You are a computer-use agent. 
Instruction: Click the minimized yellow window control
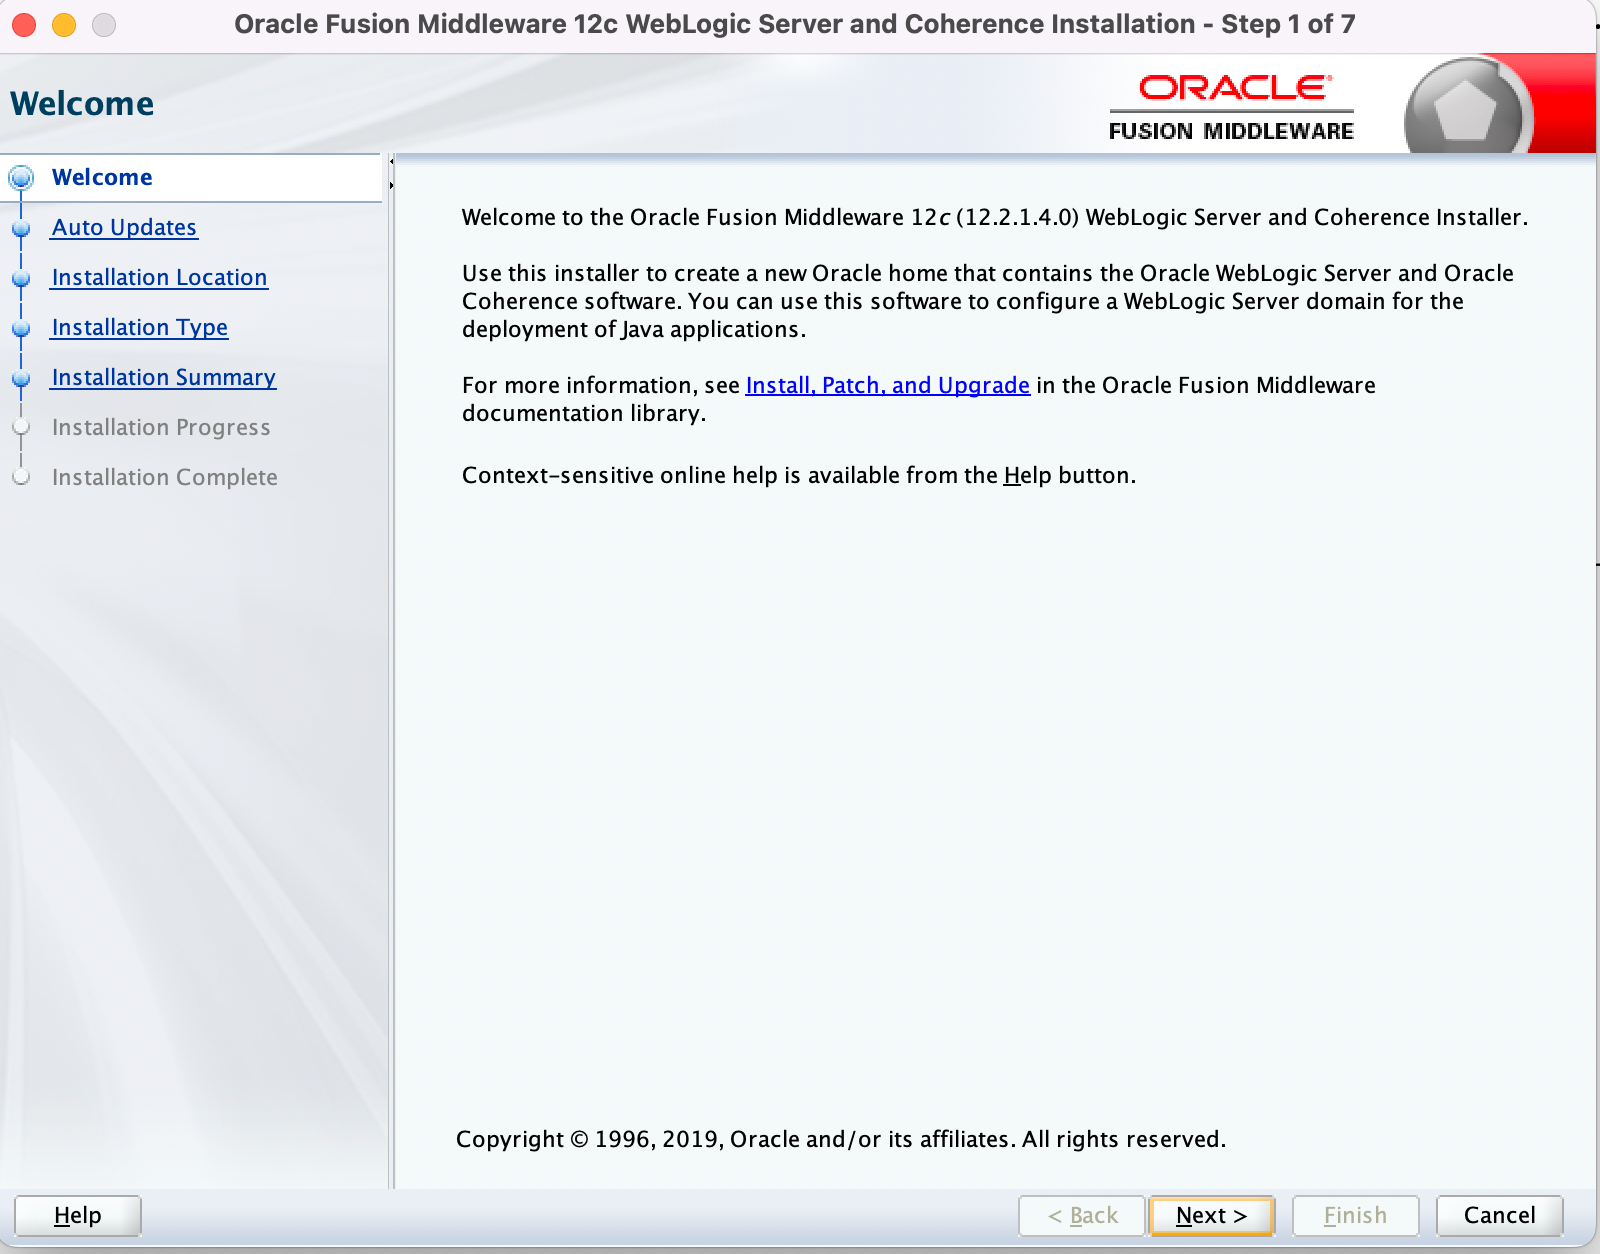[62, 23]
